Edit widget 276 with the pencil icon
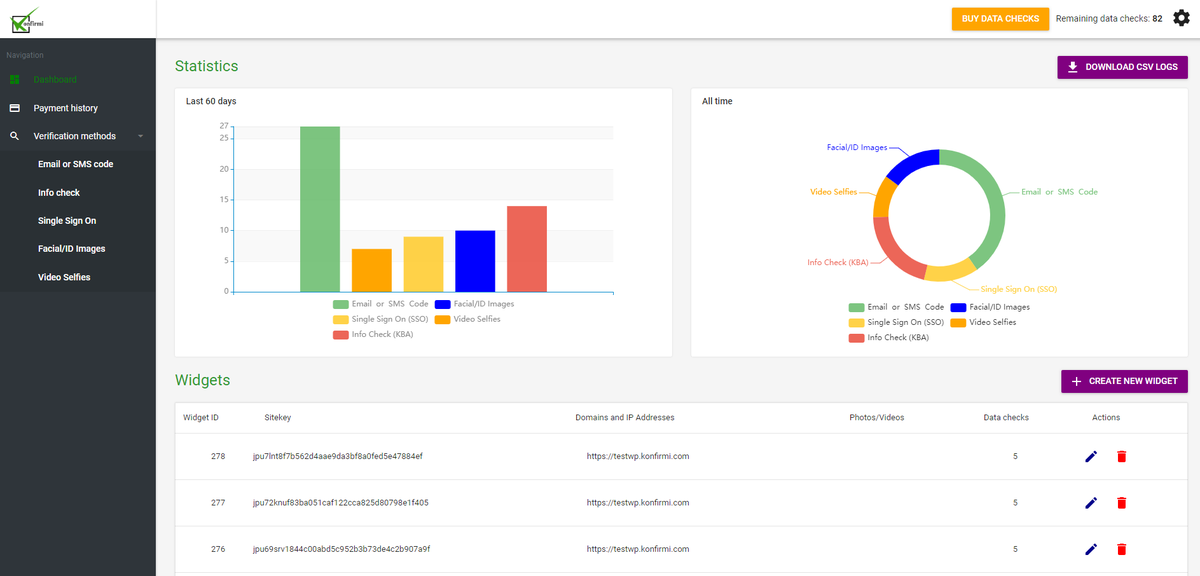This screenshot has width=1200, height=576. pyautogui.click(x=1091, y=549)
